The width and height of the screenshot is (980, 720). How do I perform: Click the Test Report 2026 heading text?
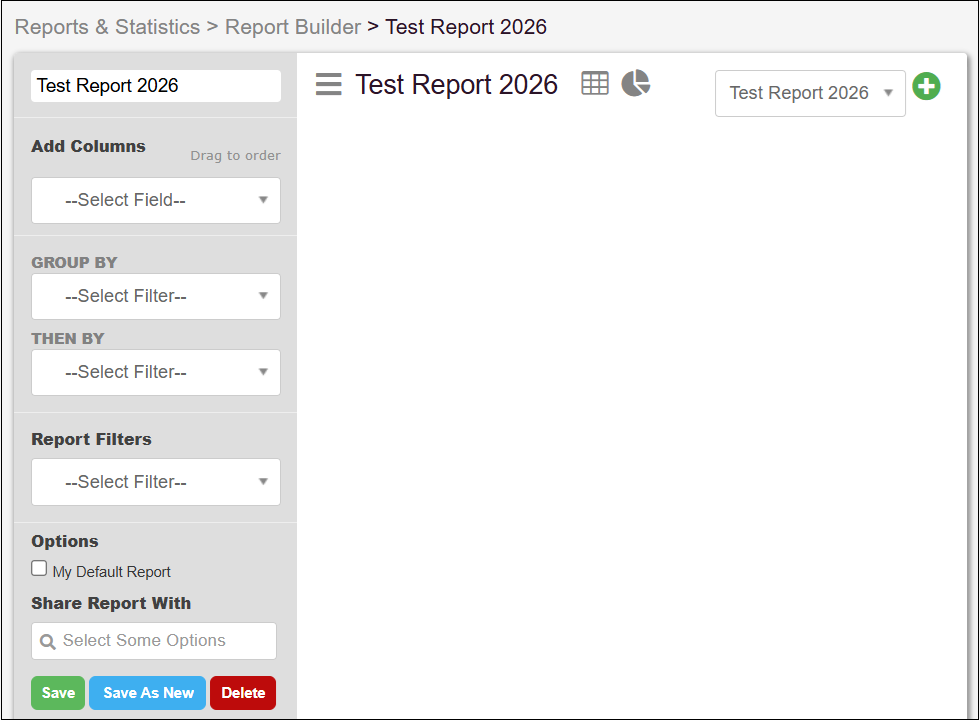(456, 84)
